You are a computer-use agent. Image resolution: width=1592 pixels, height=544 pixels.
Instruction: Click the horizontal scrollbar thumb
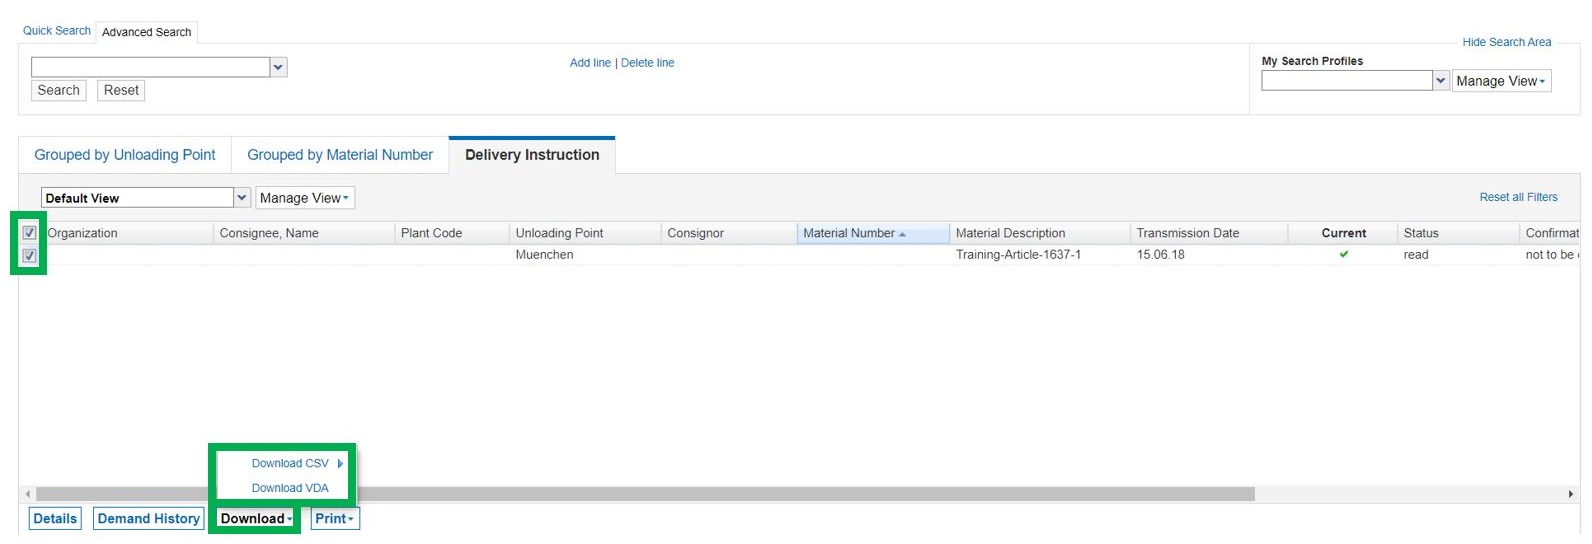coord(645,494)
